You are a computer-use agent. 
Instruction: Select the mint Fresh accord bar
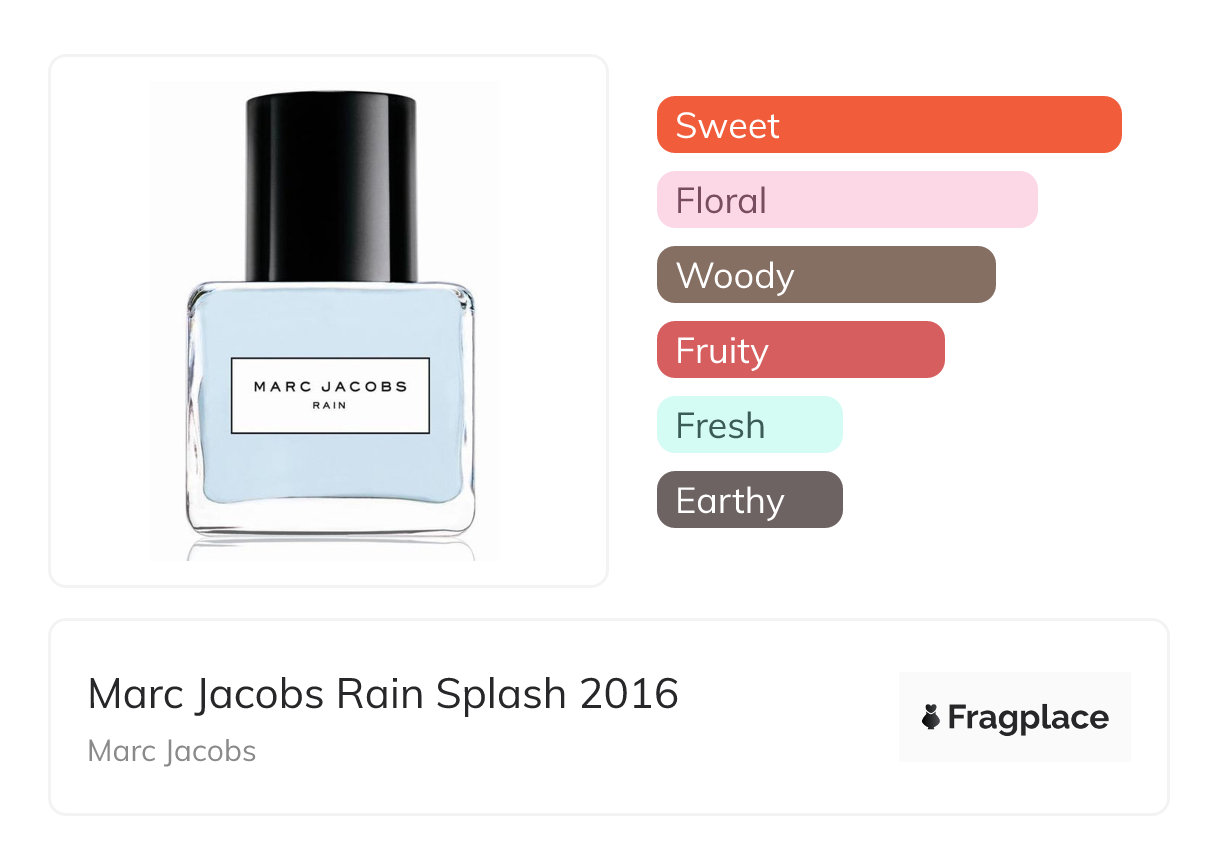coord(750,425)
